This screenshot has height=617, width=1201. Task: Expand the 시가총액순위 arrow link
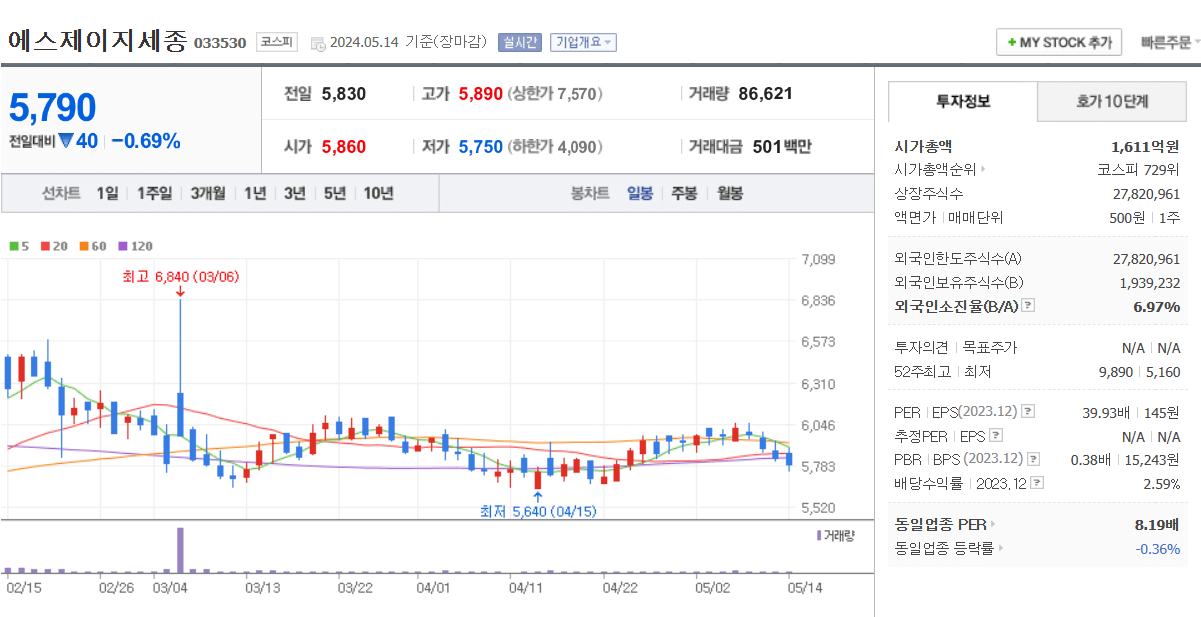tap(983, 170)
